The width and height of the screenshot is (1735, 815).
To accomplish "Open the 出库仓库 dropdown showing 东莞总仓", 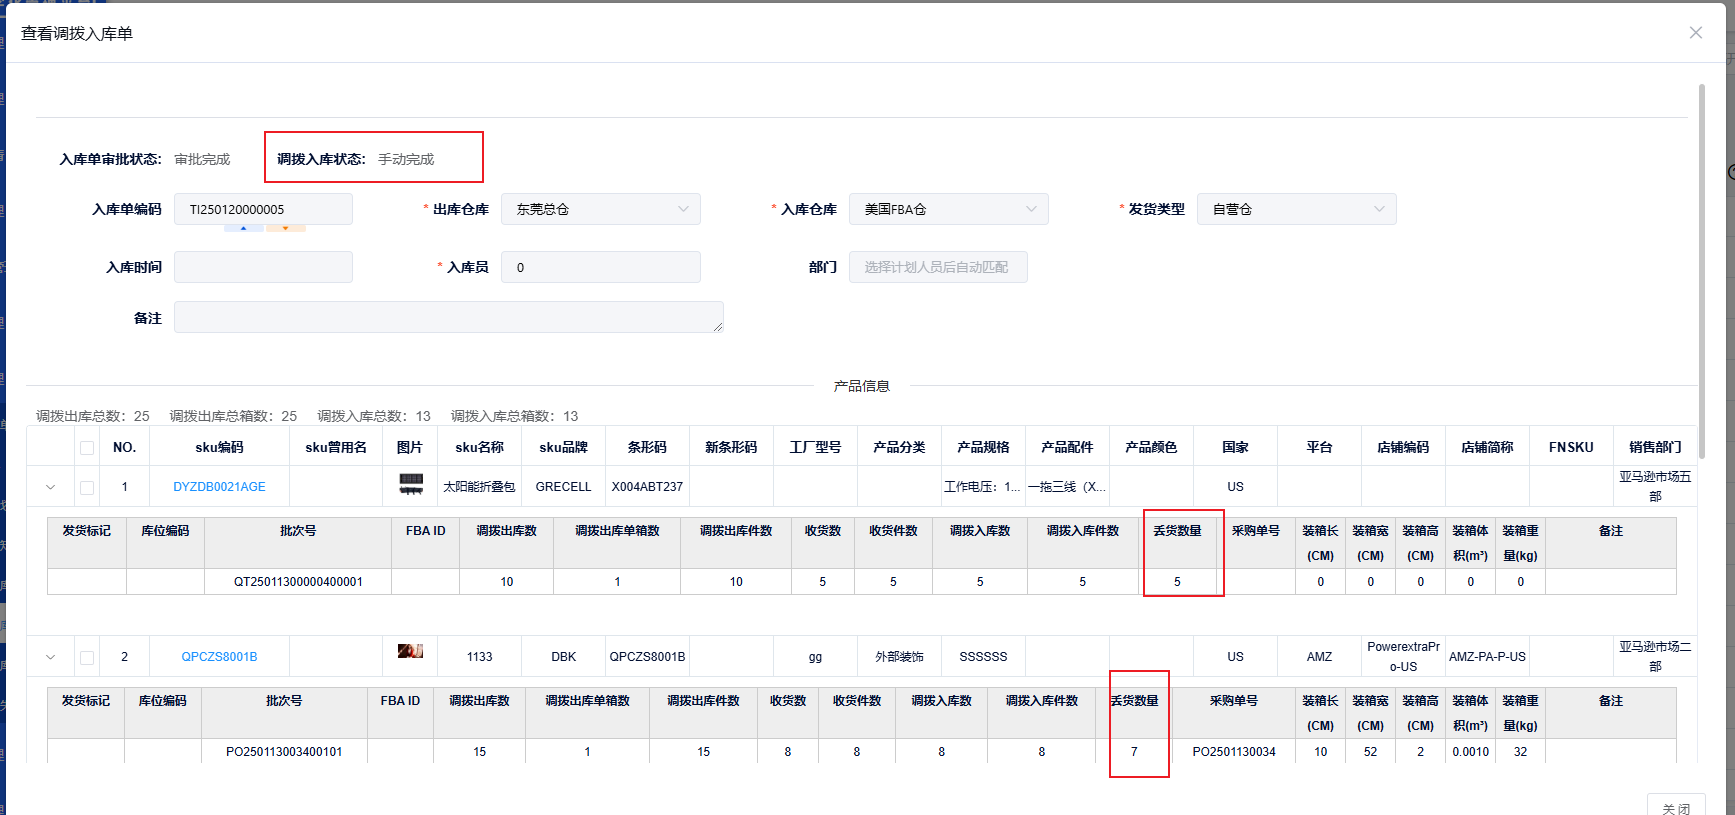I will click(601, 209).
